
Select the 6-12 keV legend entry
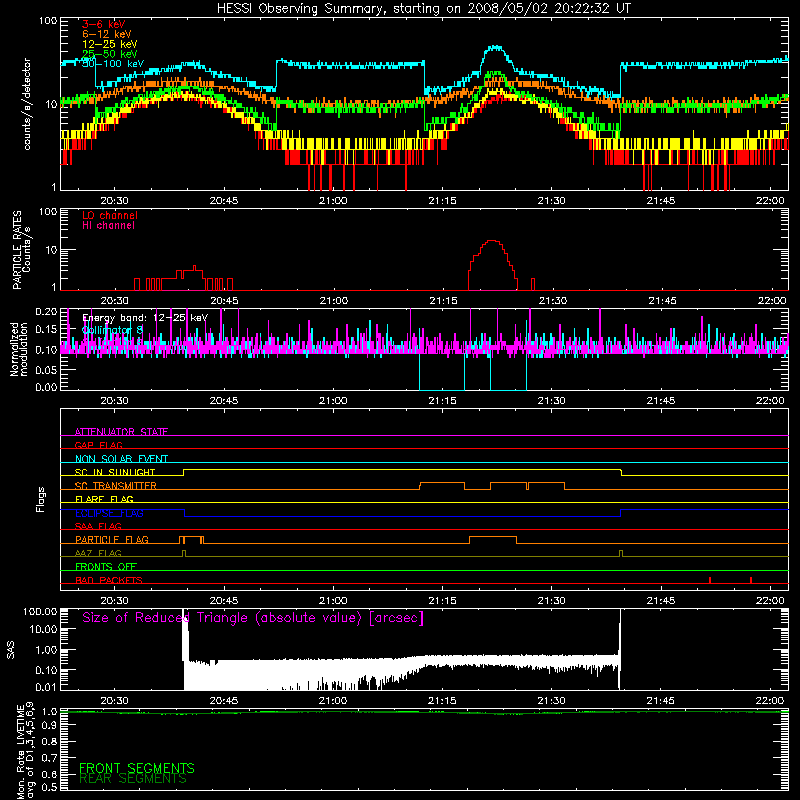click(107, 34)
